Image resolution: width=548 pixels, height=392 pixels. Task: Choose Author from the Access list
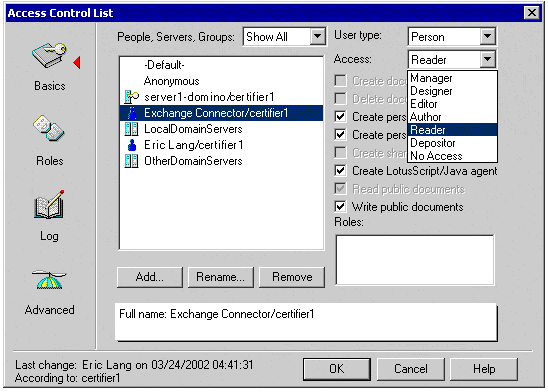tap(452, 117)
